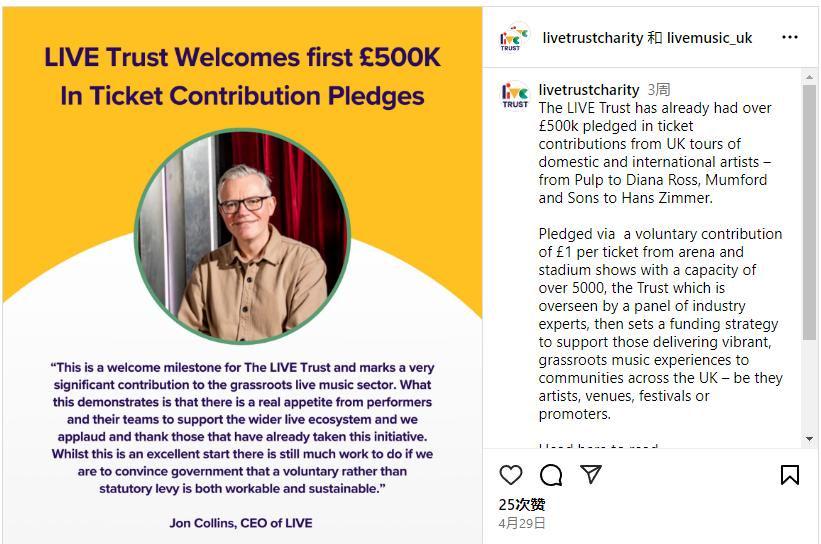Click LIVE Trust avatar beside the caption

(515, 95)
